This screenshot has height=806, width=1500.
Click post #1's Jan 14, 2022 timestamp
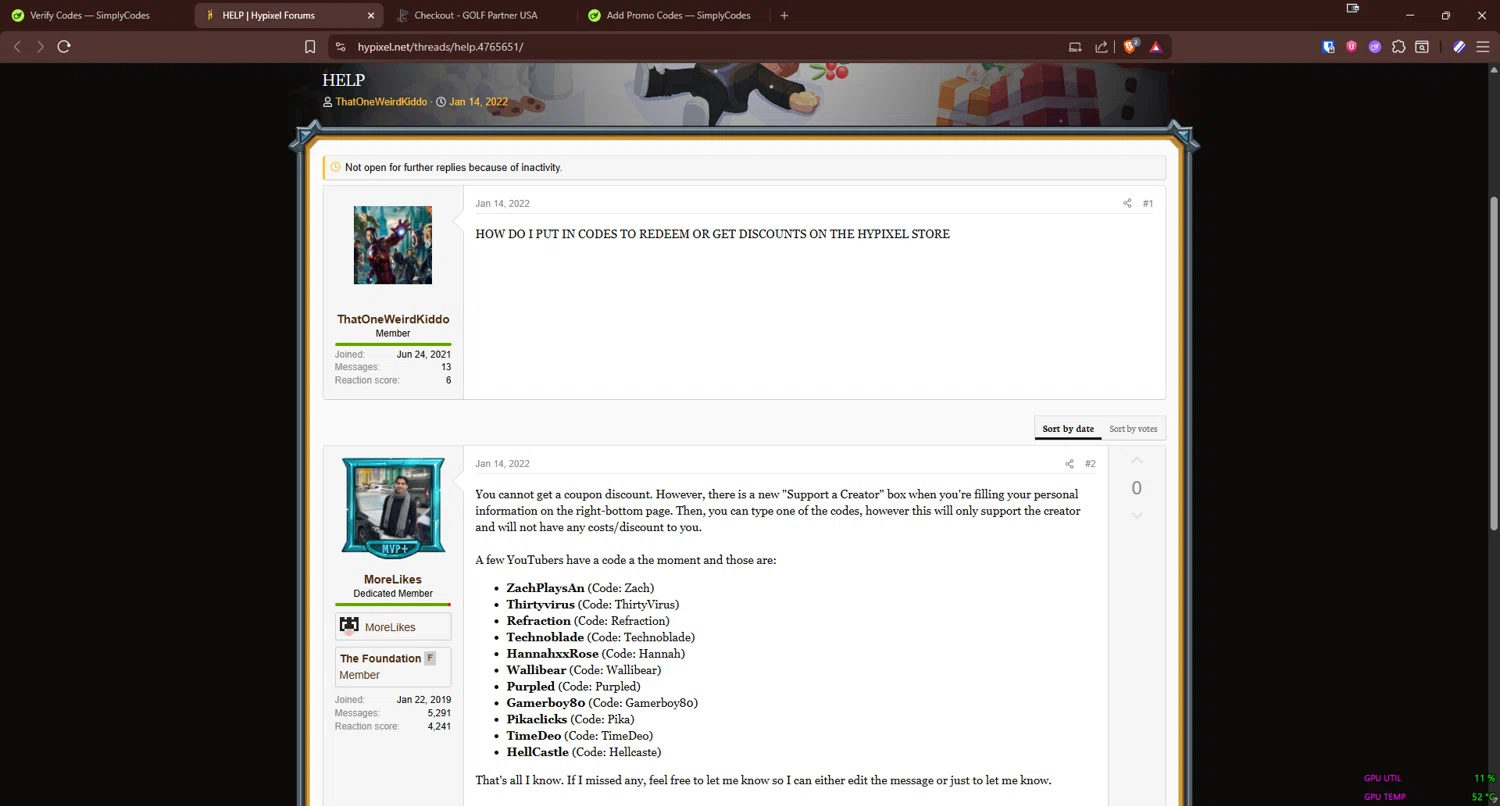pos(502,203)
